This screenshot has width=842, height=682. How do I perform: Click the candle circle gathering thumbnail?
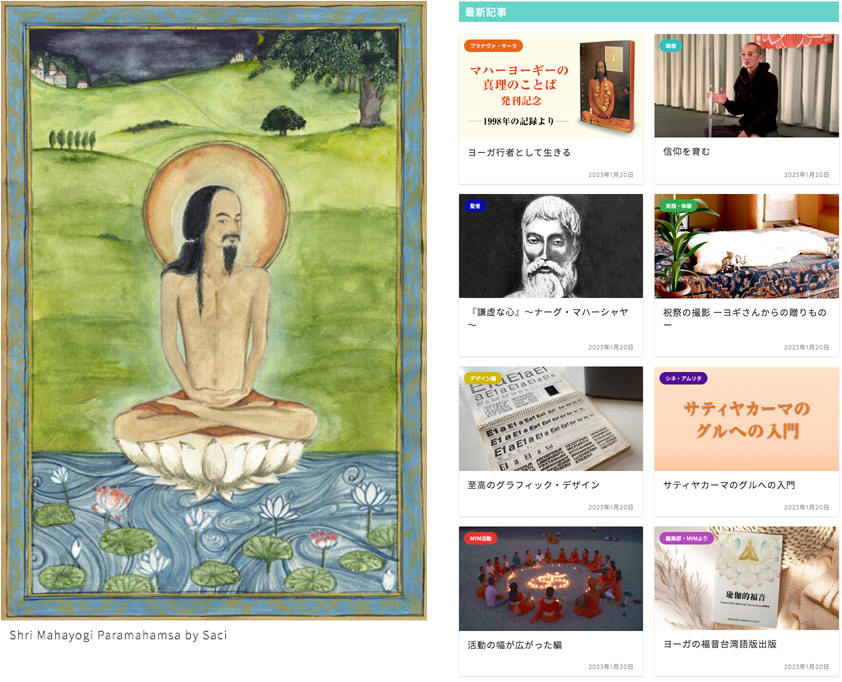click(x=550, y=578)
